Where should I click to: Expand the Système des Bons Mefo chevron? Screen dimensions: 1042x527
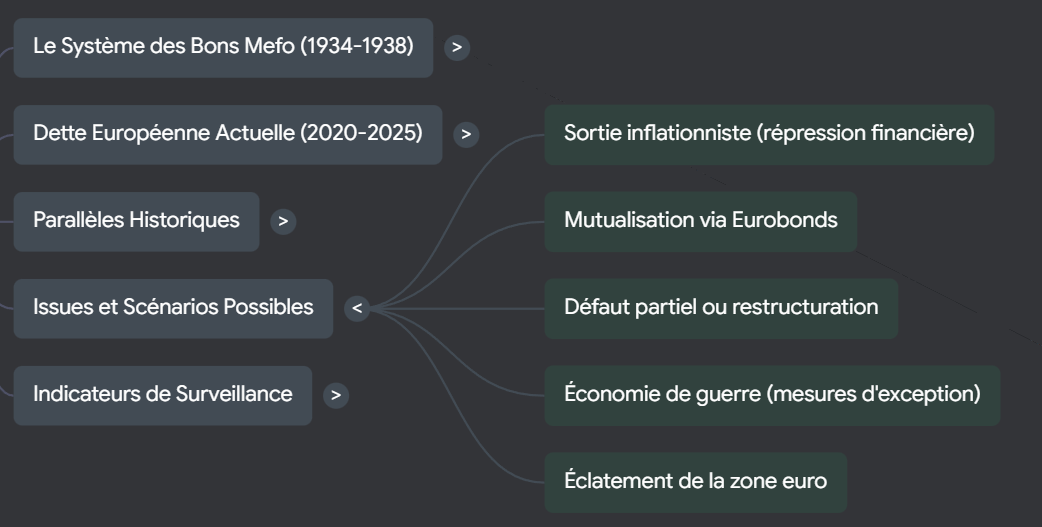(457, 47)
